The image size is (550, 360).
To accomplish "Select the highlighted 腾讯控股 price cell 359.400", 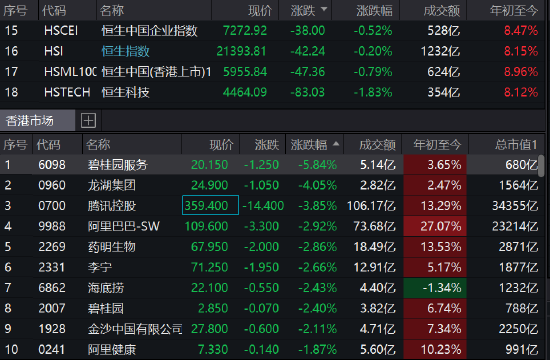I will [x=210, y=205].
